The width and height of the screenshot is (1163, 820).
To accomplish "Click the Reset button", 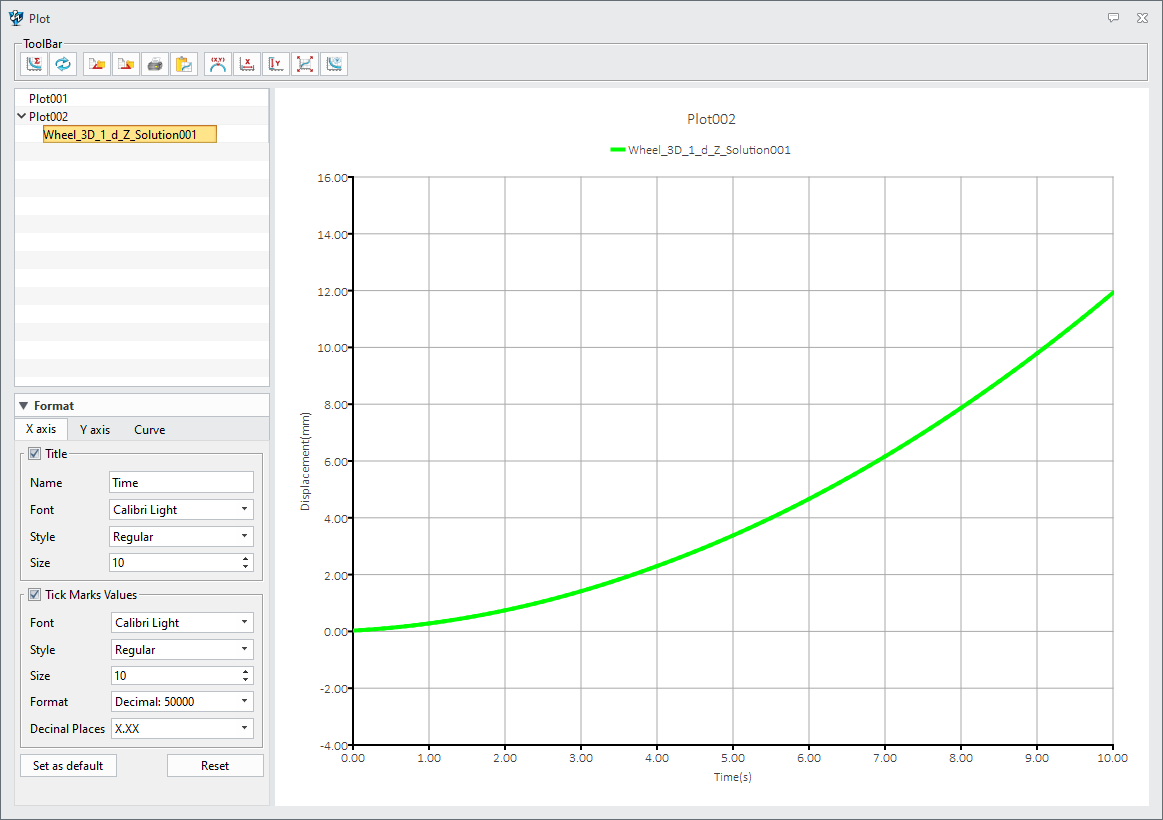I will tap(215, 766).
